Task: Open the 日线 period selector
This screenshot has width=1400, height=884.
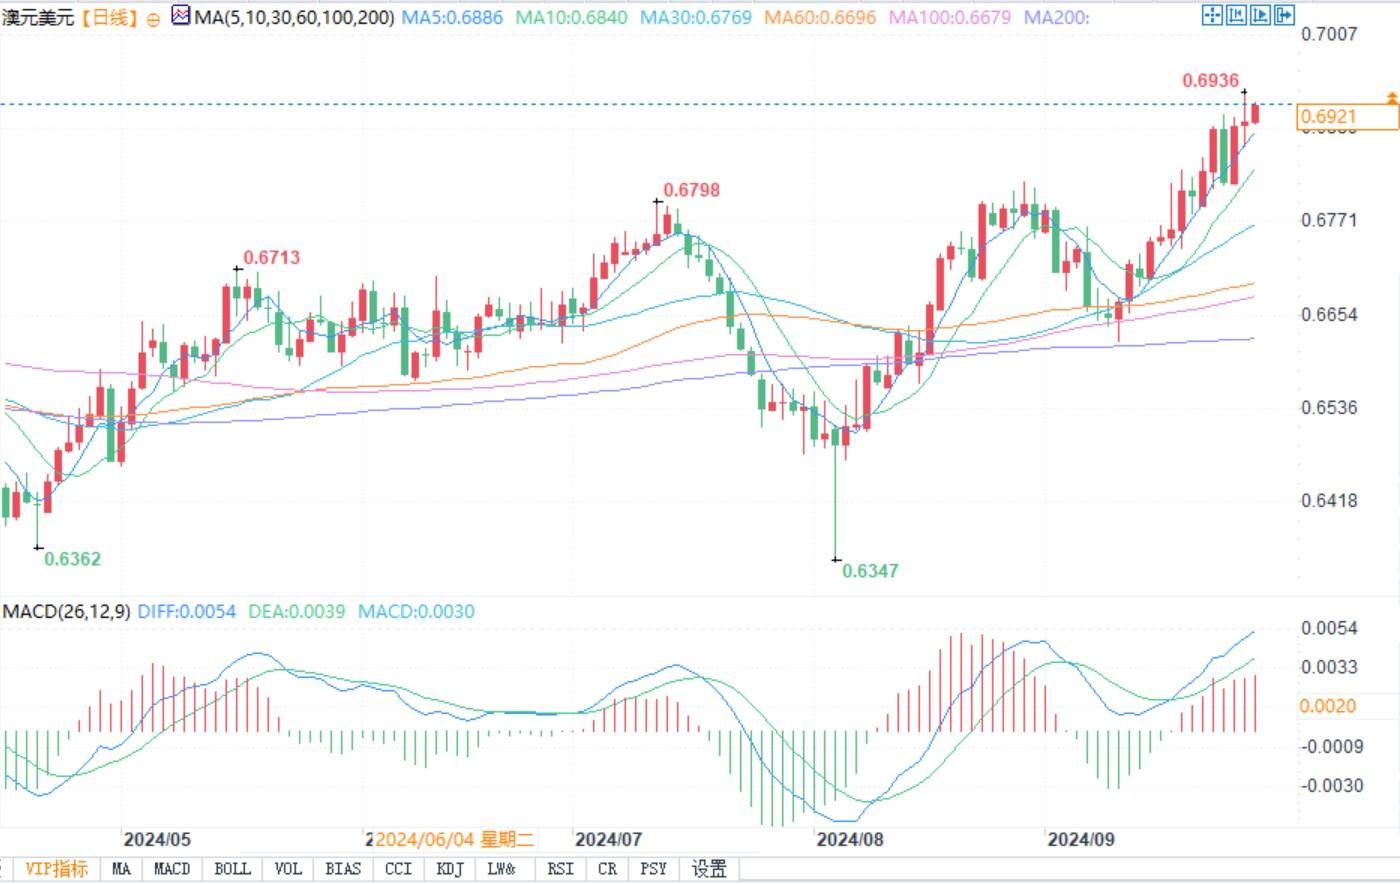Action: pos(110,18)
